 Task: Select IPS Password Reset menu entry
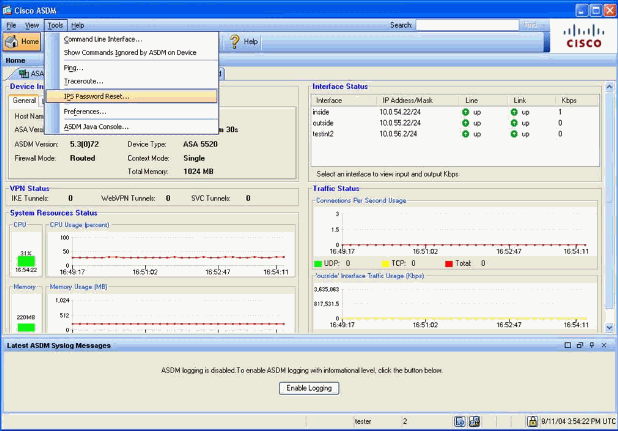96,97
